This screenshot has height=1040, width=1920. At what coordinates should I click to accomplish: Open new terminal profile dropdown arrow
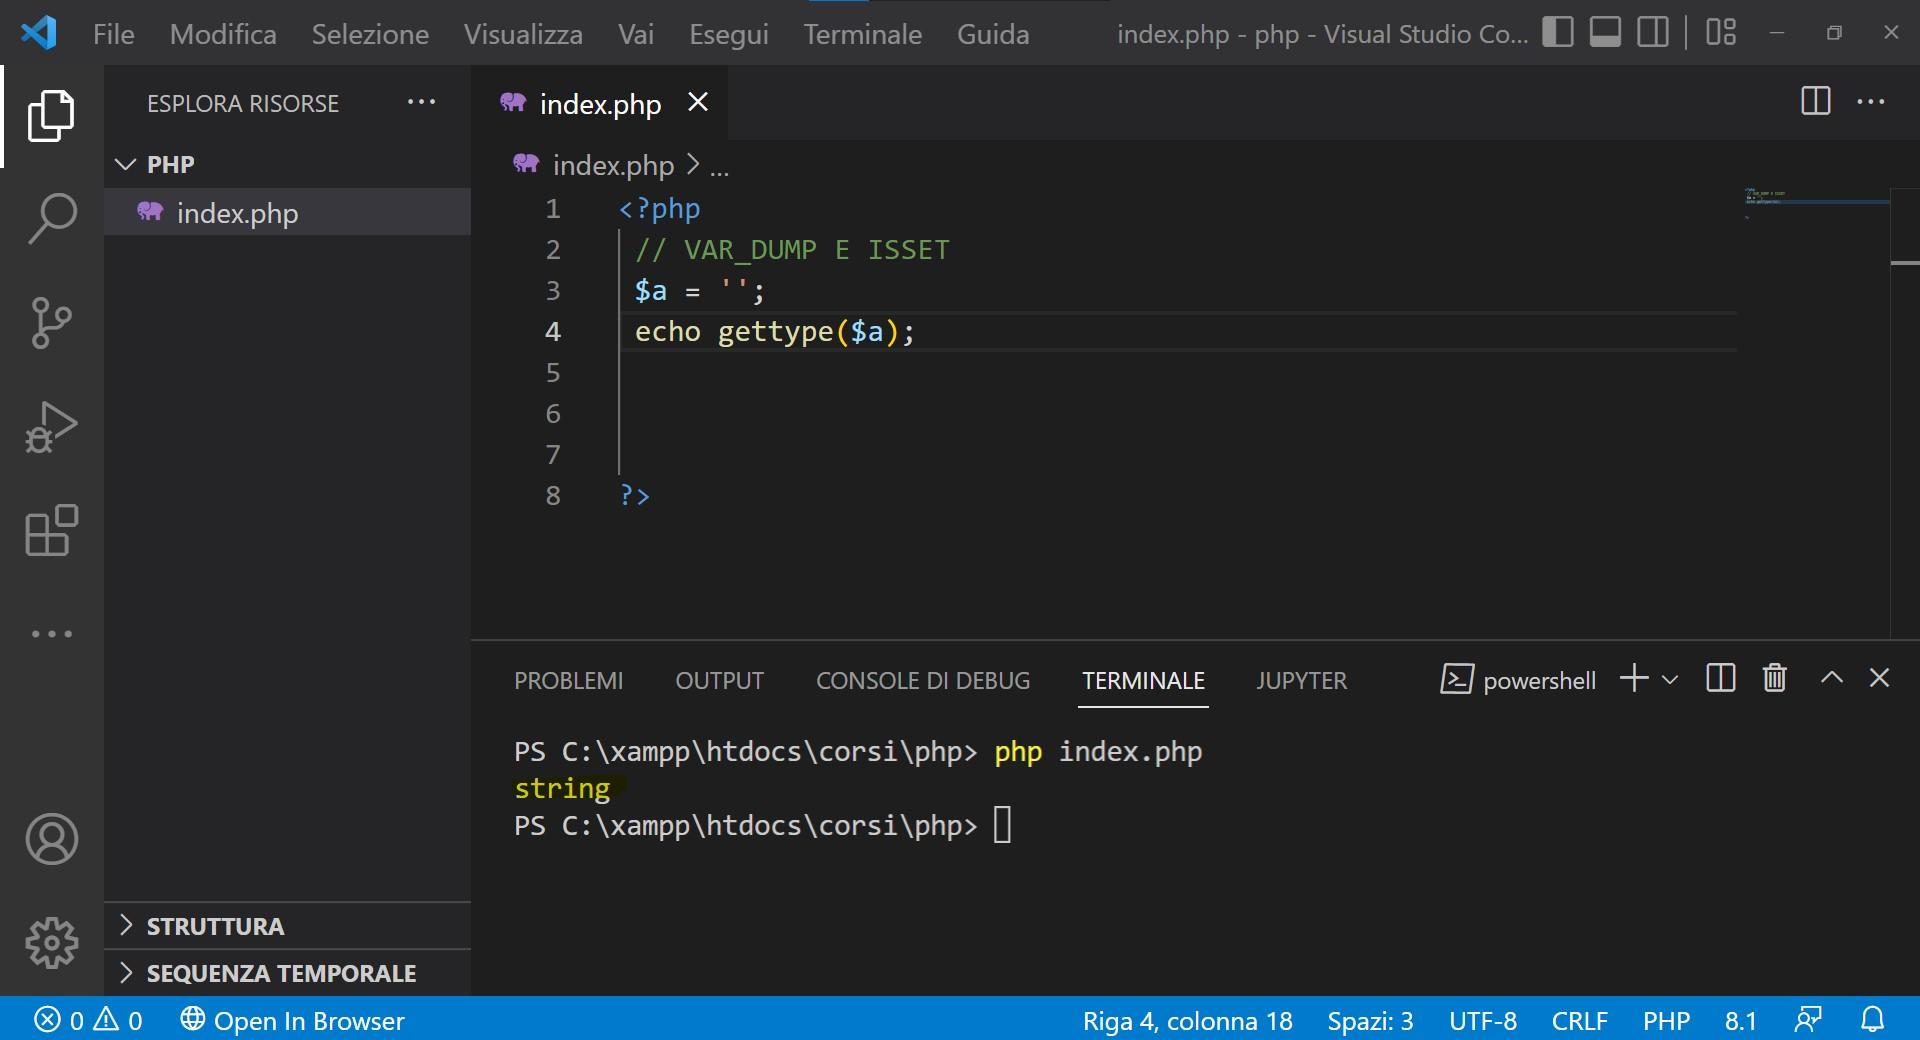(1669, 680)
